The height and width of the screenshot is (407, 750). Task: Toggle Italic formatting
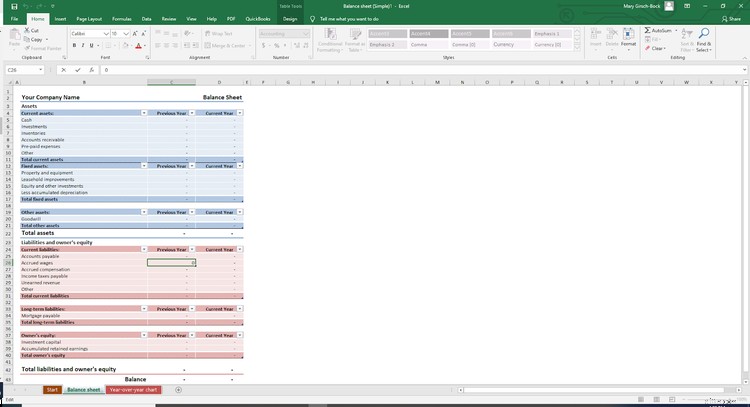click(83, 45)
